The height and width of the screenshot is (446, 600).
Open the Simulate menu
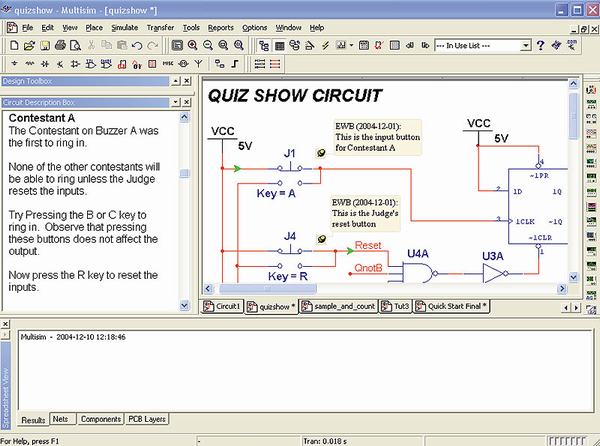[x=125, y=27]
